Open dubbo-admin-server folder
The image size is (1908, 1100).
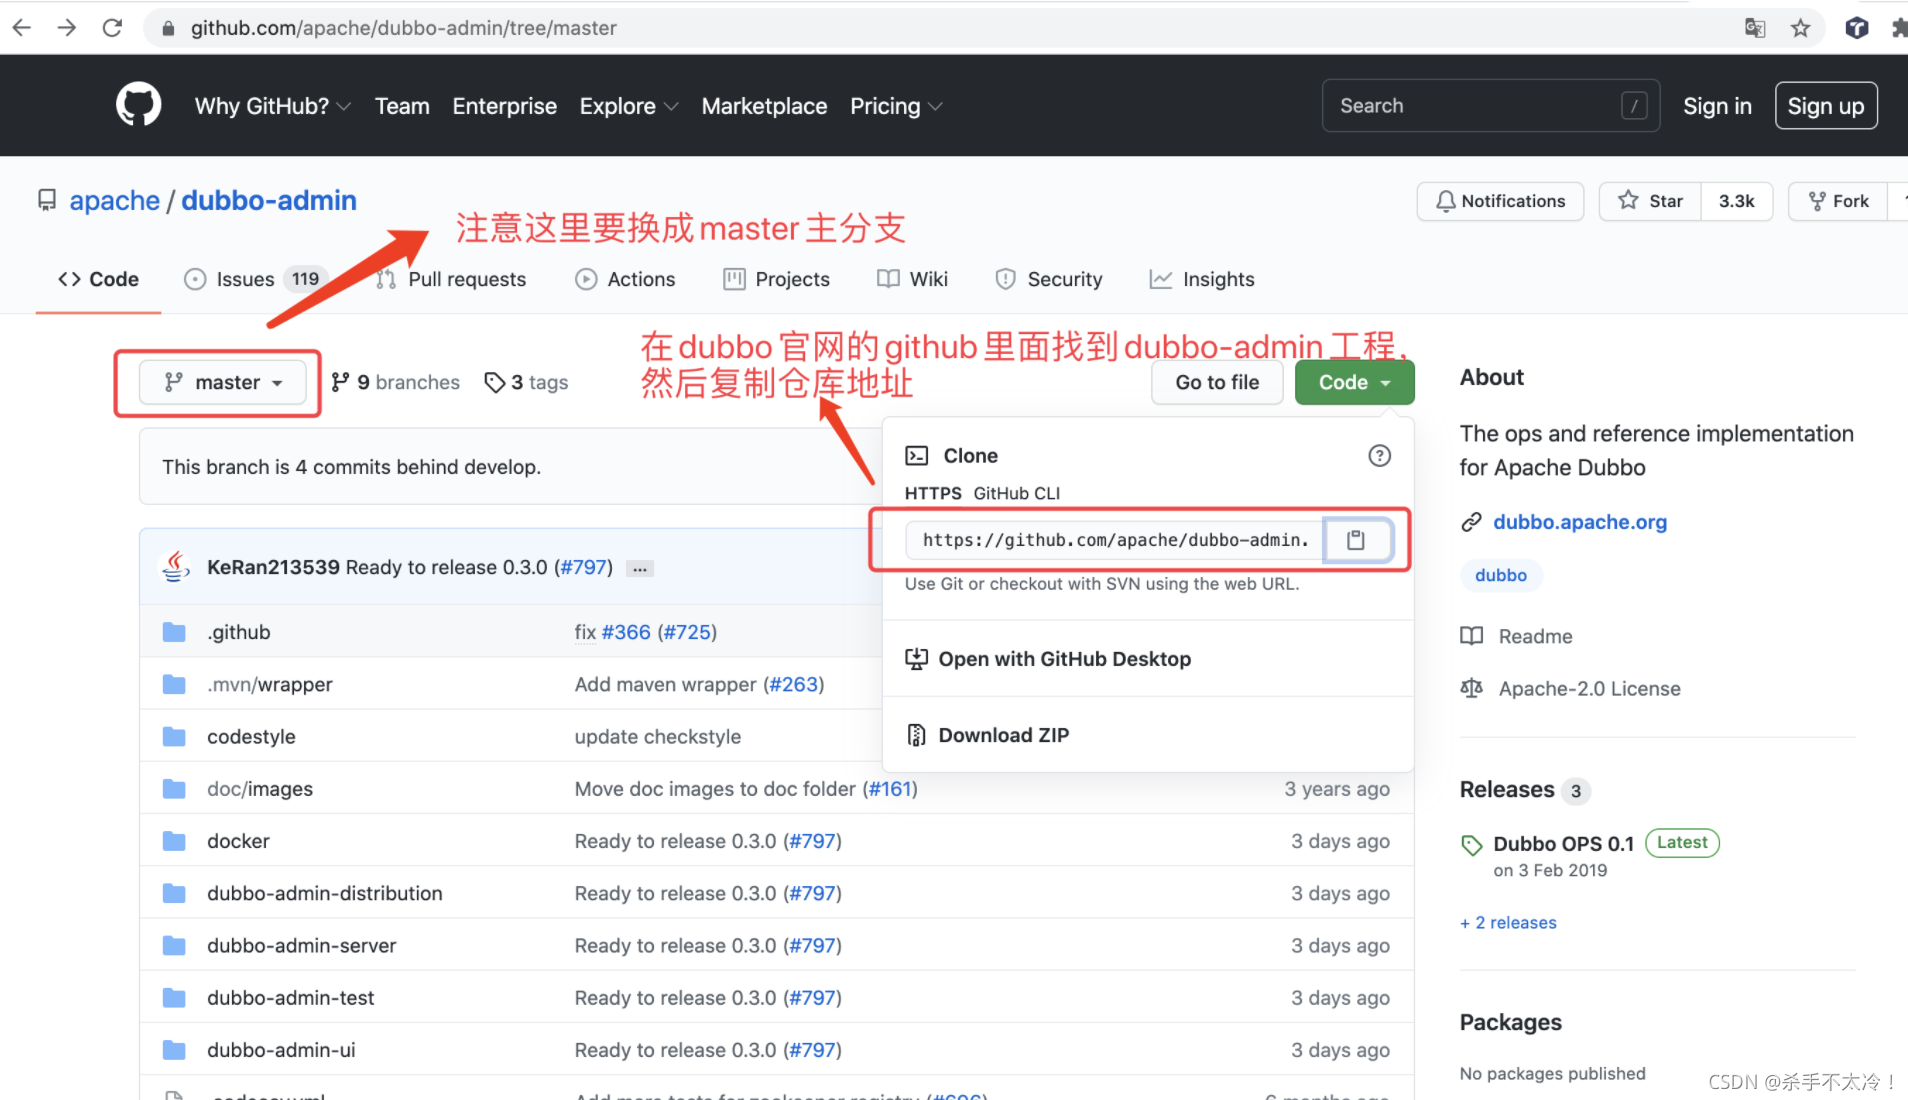coord(302,945)
